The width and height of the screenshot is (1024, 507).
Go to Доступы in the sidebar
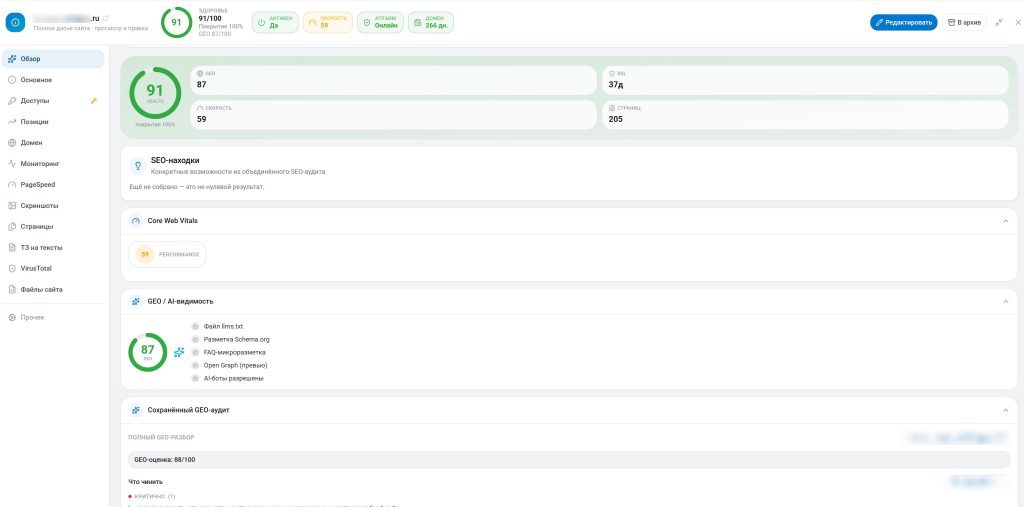pyautogui.click(x=53, y=101)
